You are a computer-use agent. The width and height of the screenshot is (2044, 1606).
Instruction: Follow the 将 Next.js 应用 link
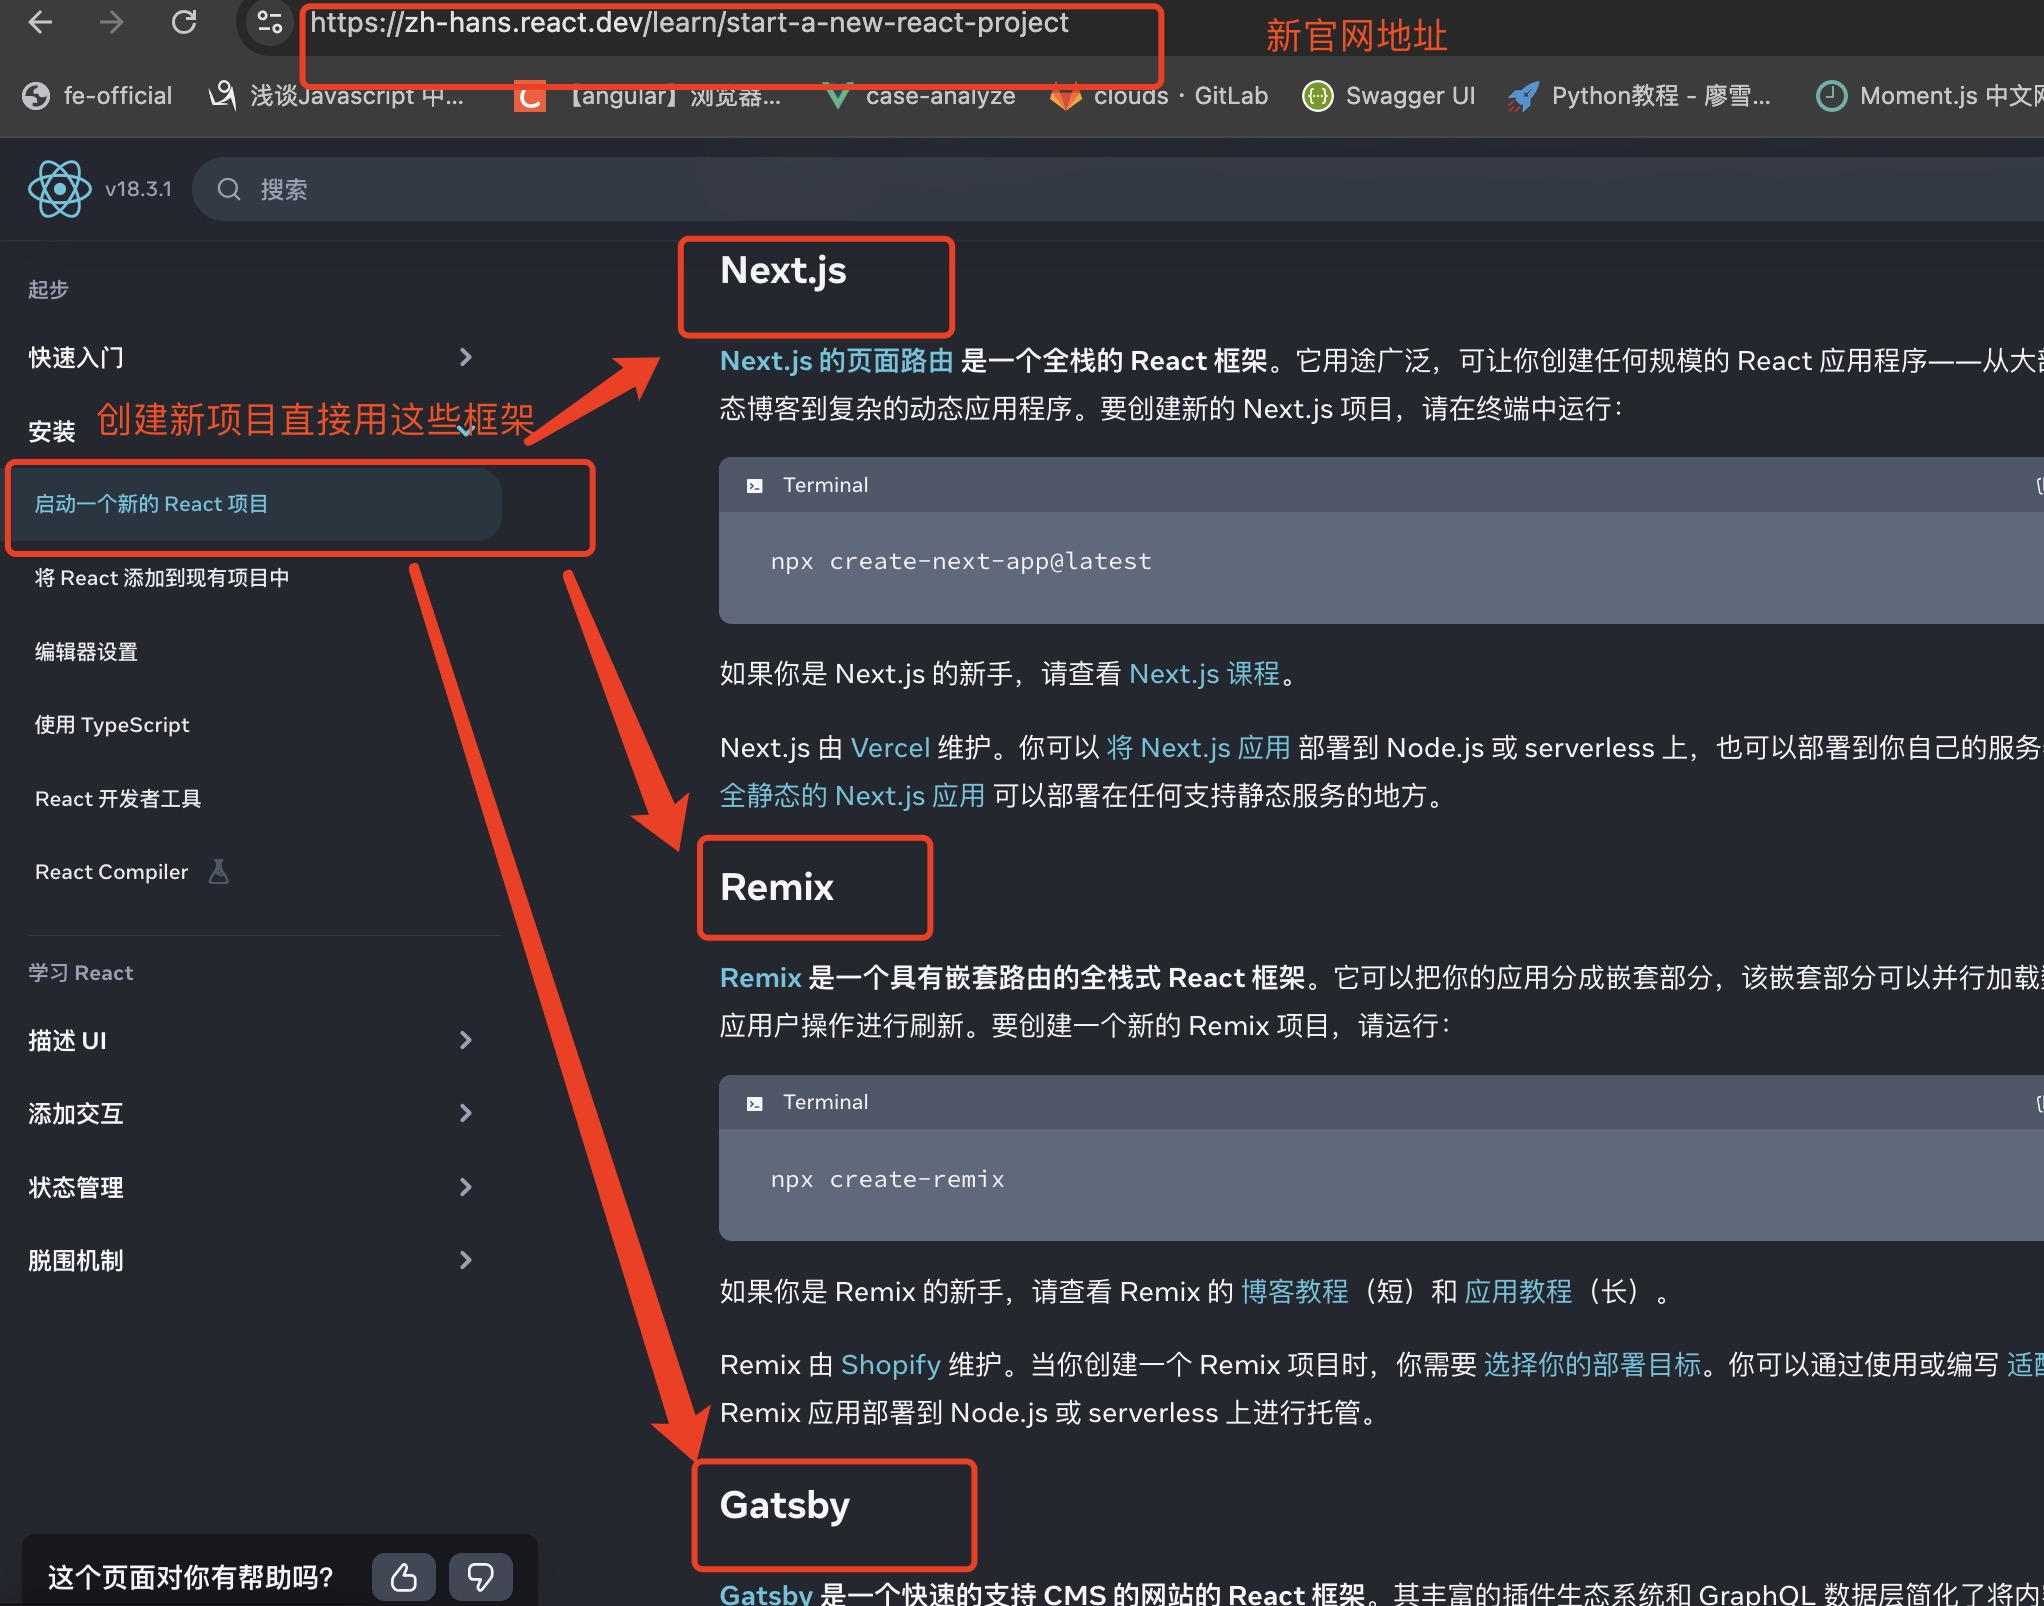point(1199,748)
